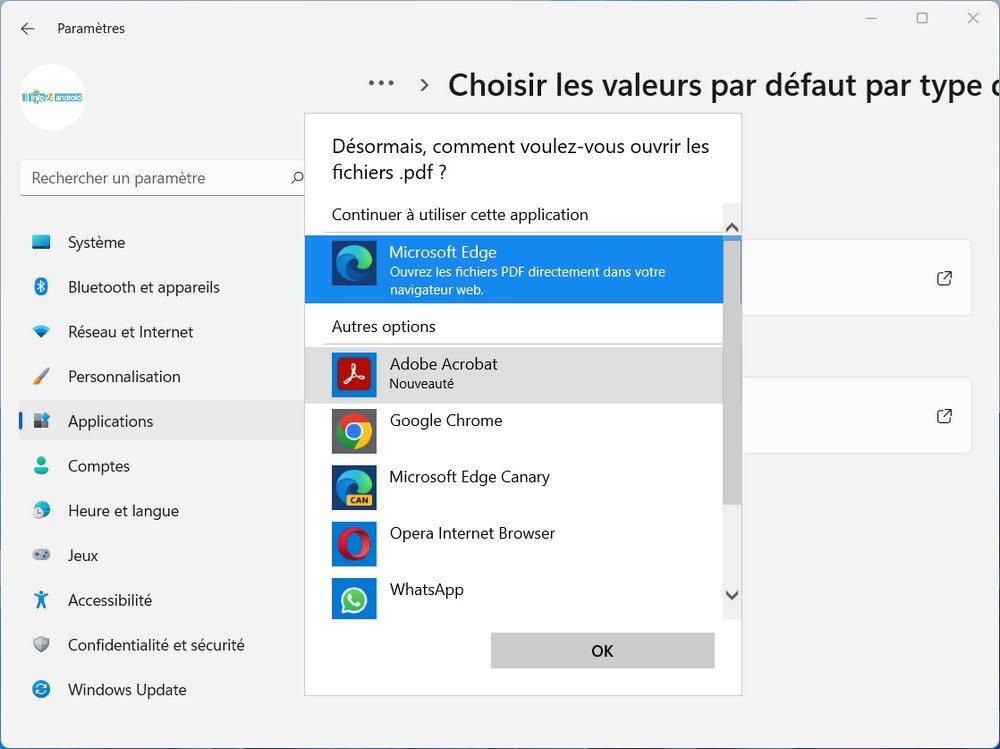Image resolution: width=1000 pixels, height=749 pixels.
Task: Click the scroll up arrow in app list
Action: (732, 227)
